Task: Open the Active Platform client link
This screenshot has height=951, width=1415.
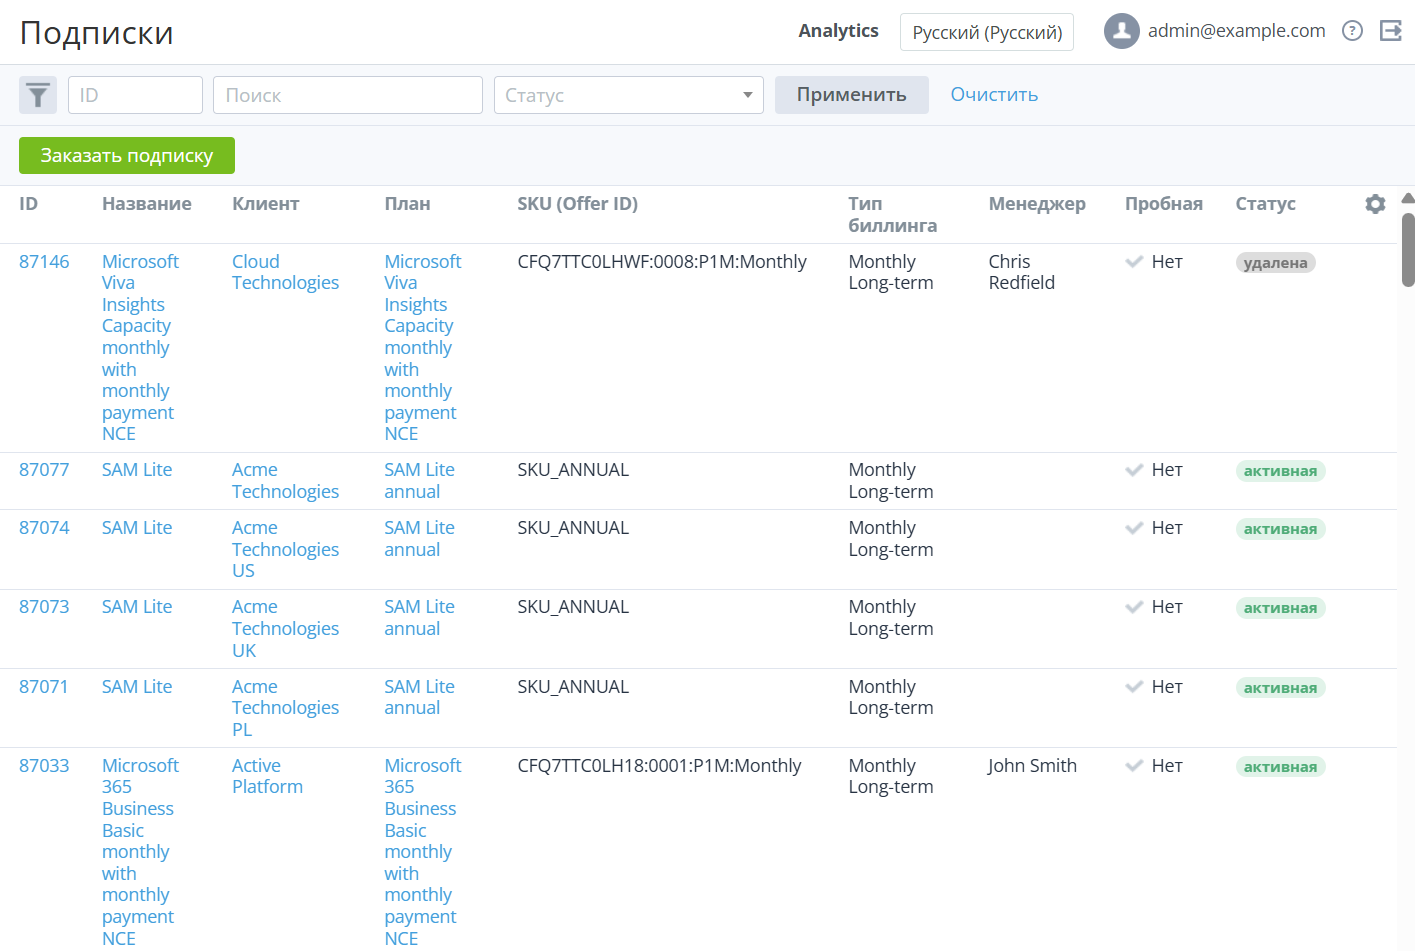Action: click(x=267, y=776)
